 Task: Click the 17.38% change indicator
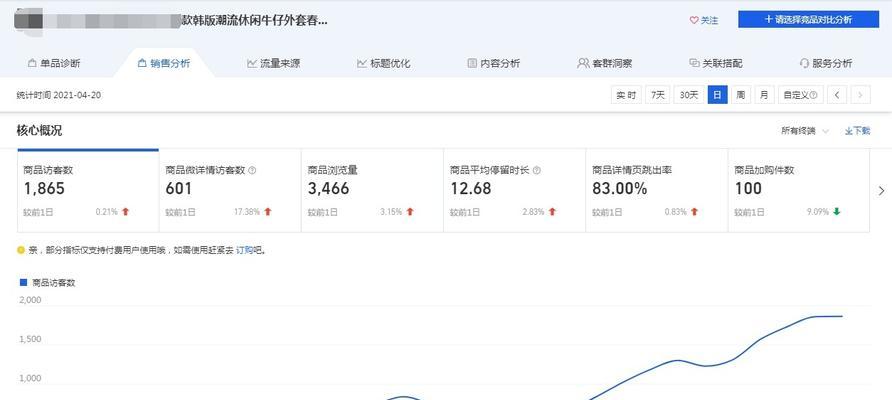(247, 212)
